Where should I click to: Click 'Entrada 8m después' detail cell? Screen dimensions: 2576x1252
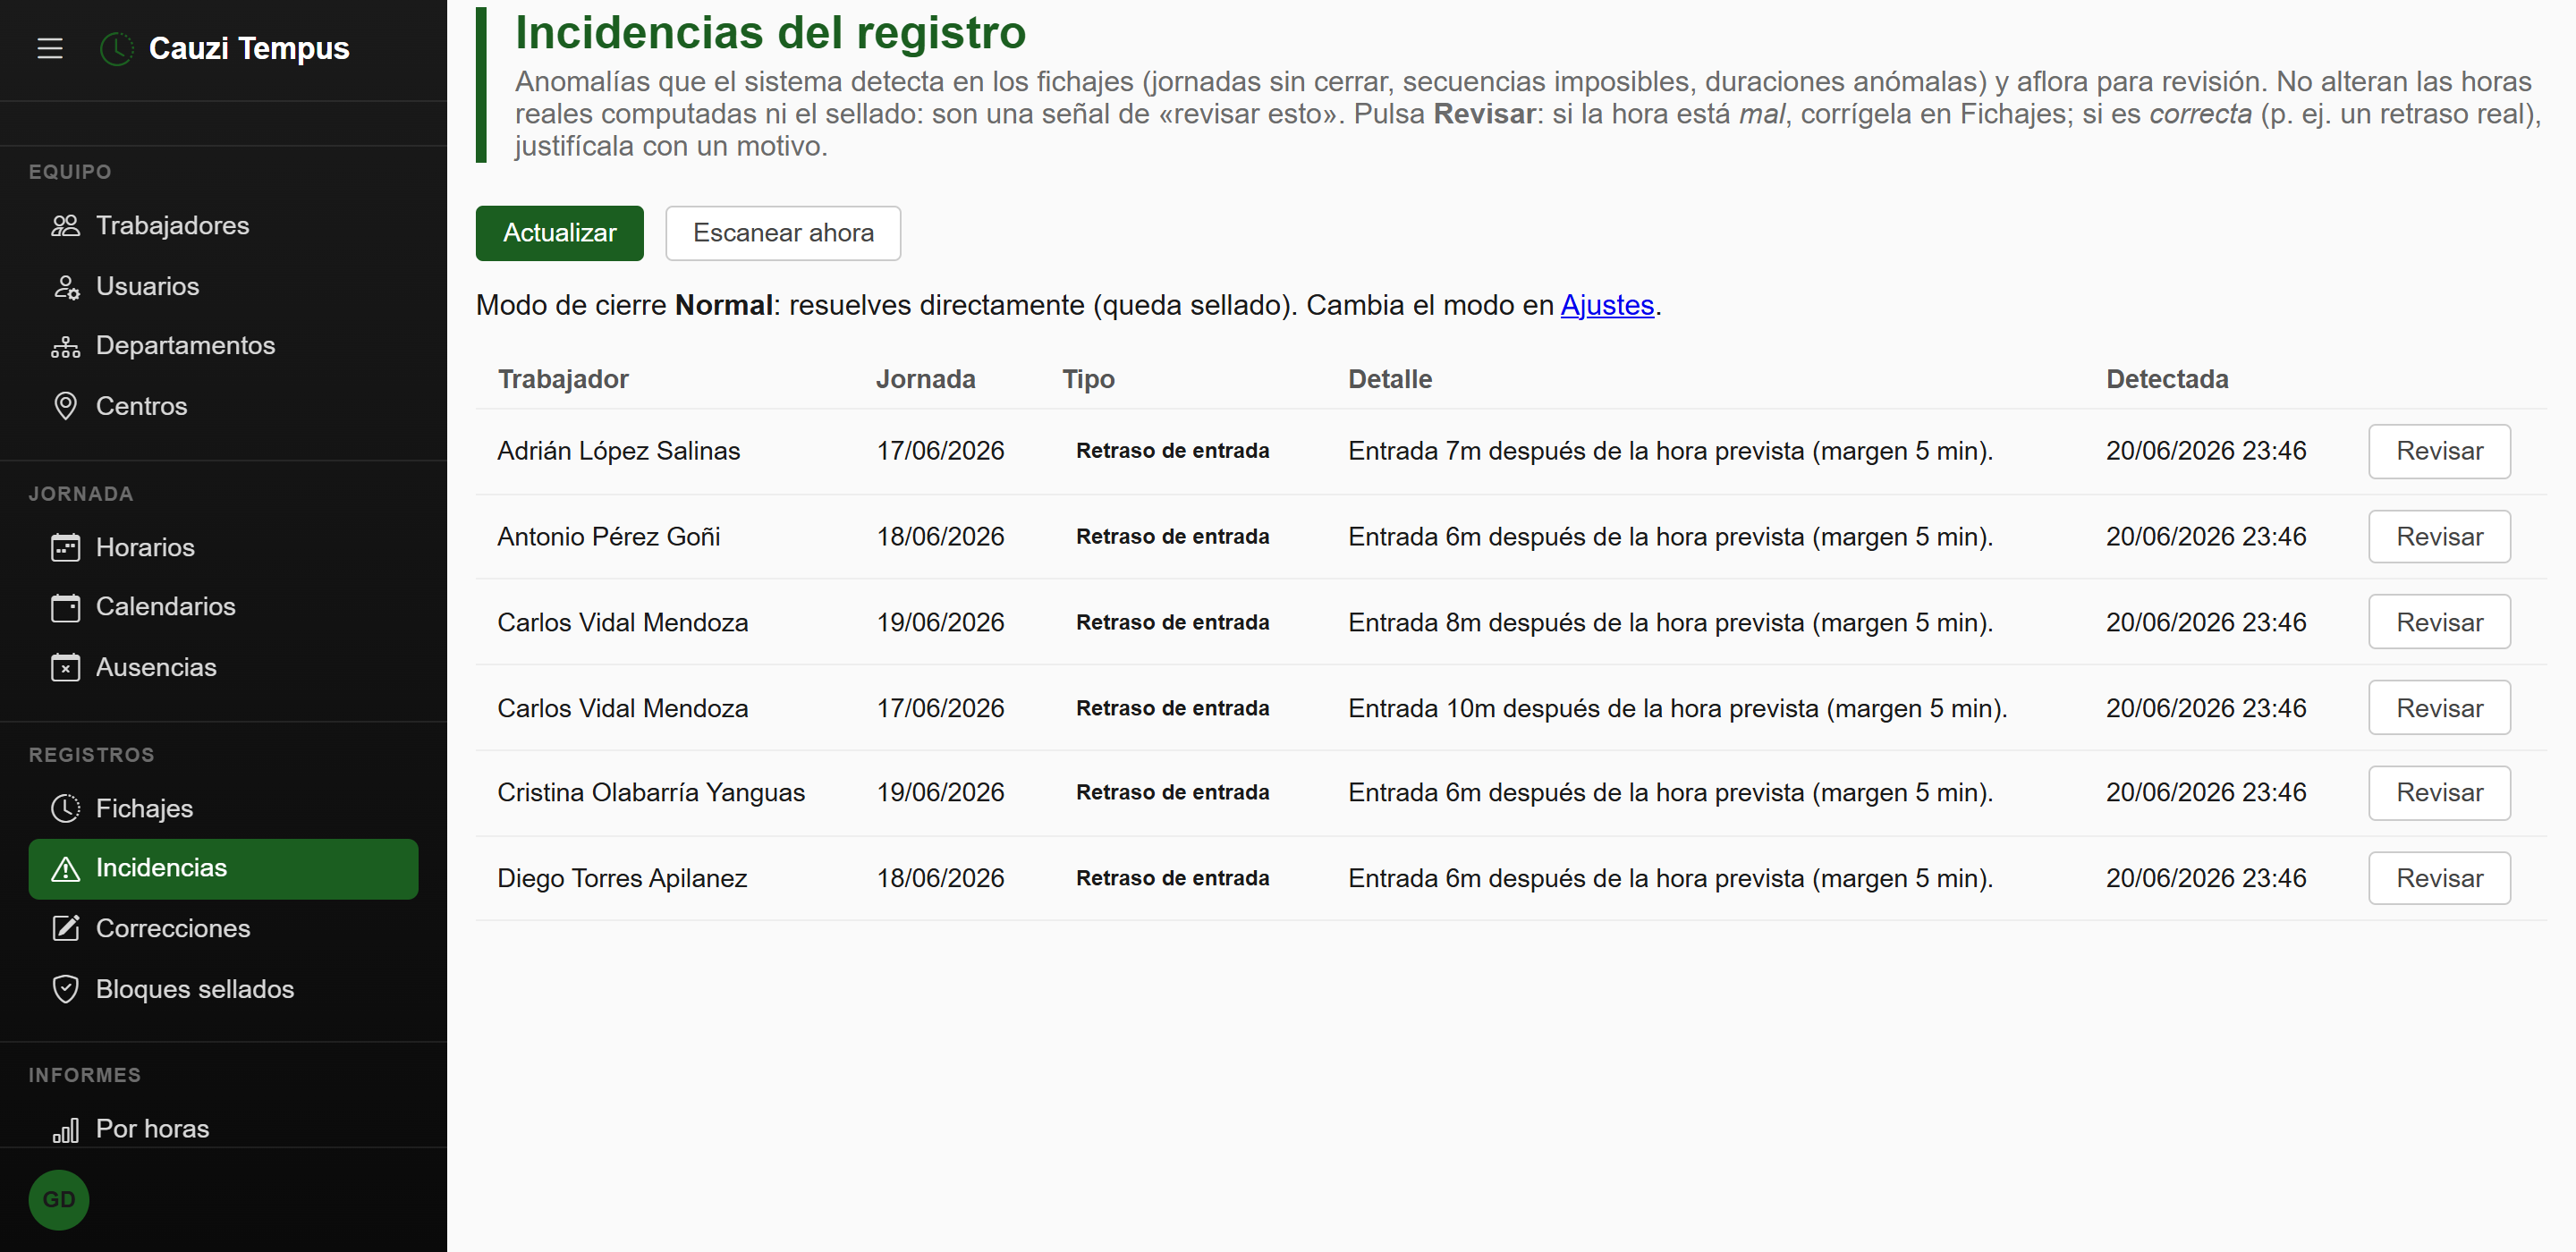(1669, 622)
